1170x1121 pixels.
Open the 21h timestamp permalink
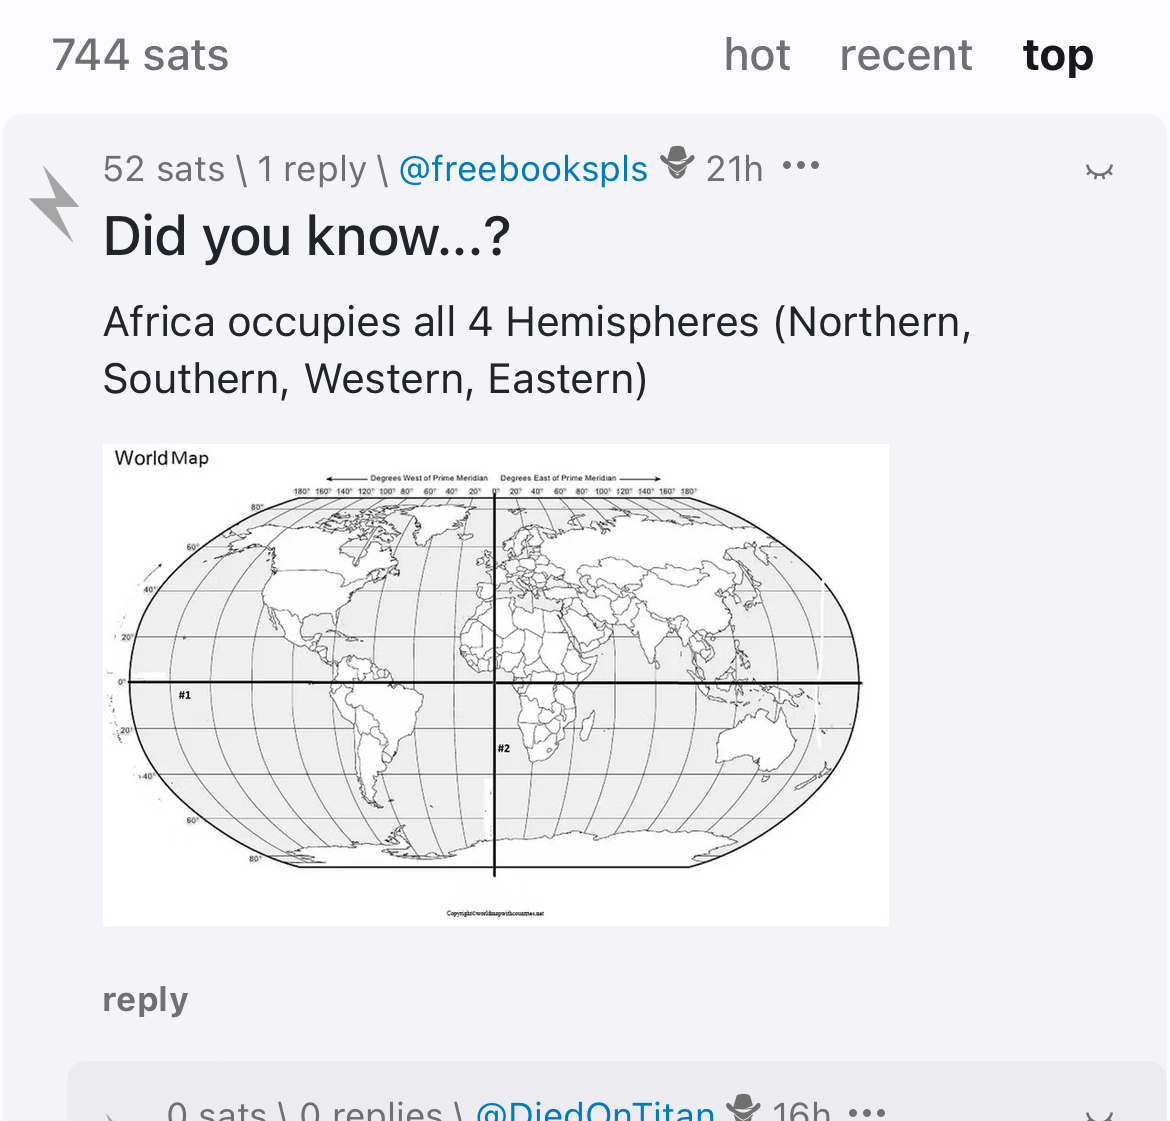[734, 169]
